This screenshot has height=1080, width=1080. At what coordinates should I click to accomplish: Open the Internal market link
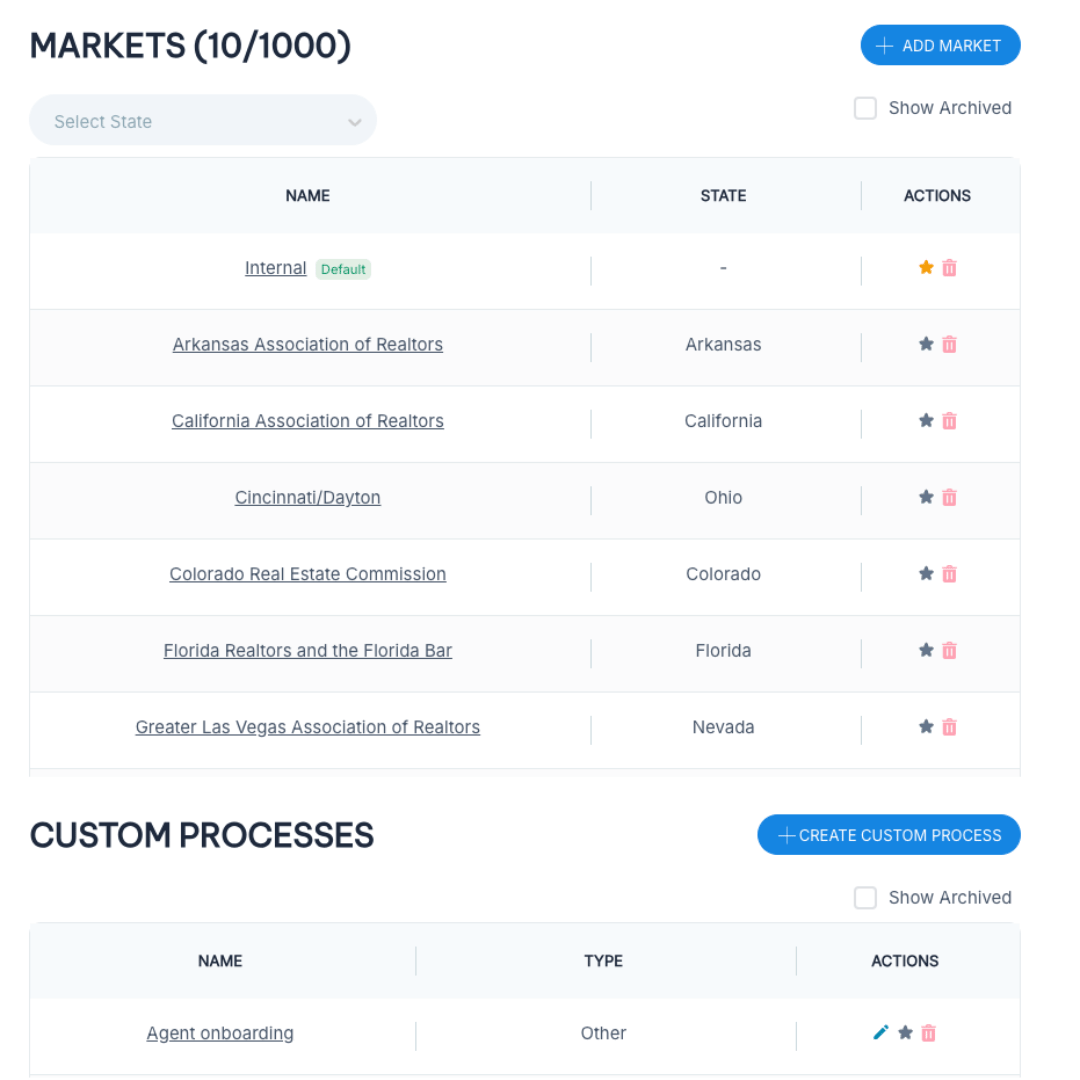[x=276, y=268]
